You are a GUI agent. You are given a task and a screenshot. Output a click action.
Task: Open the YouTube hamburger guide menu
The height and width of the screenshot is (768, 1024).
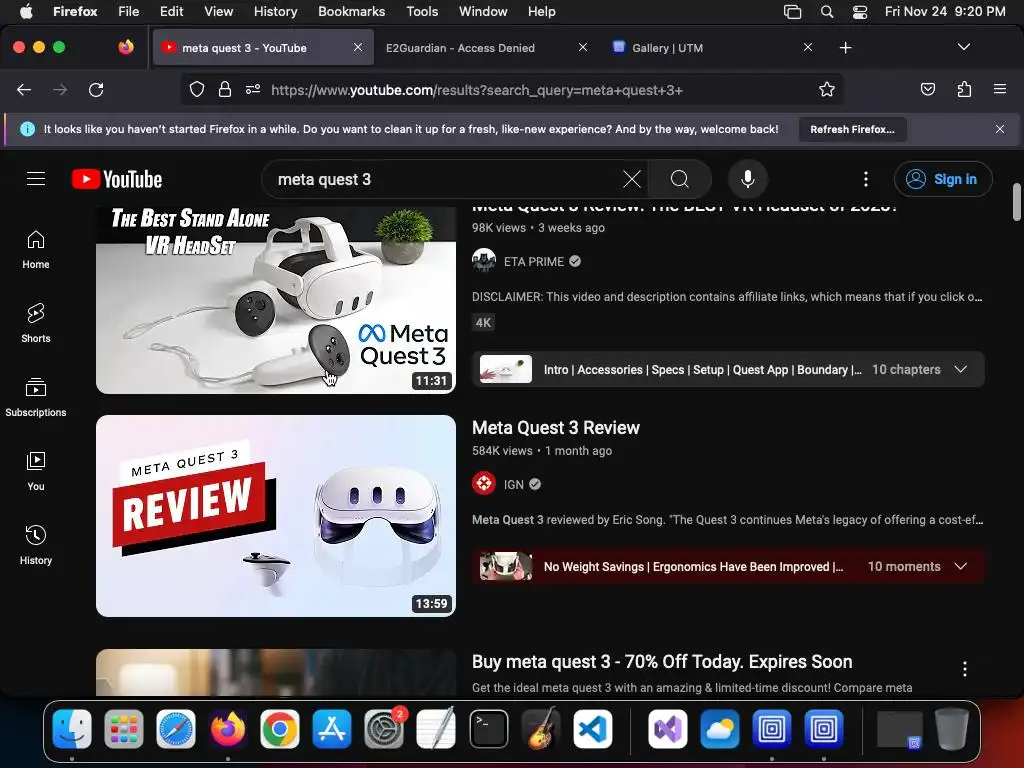coord(36,179)
